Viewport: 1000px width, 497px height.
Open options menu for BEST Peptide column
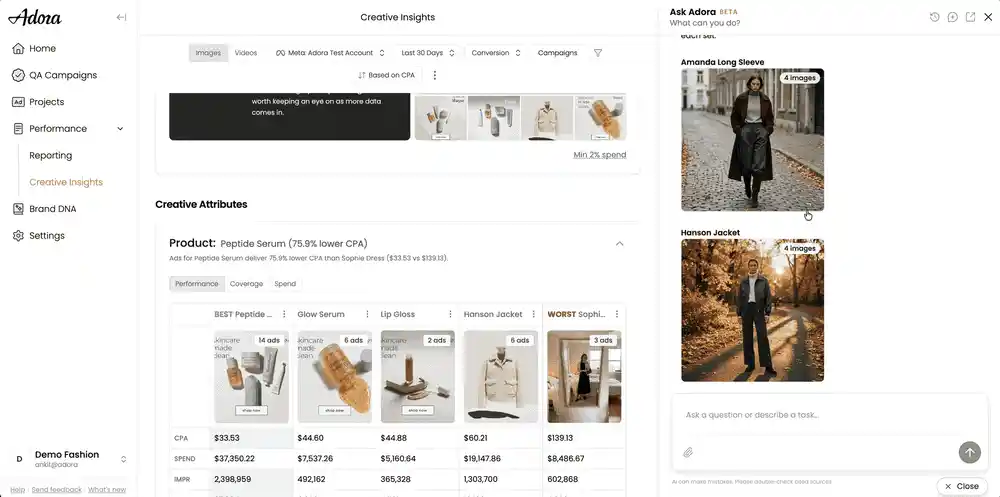pyautogui.click(x=284, y=315)
